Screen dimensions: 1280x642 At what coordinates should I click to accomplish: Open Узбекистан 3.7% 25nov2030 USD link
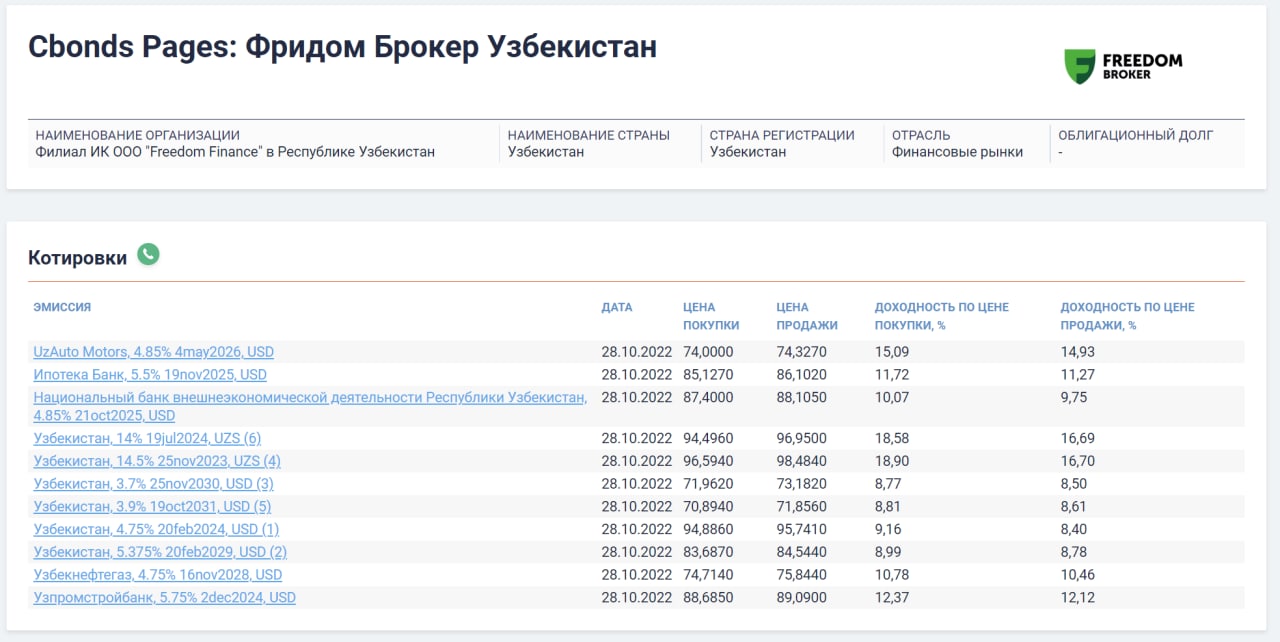(154, 484)
